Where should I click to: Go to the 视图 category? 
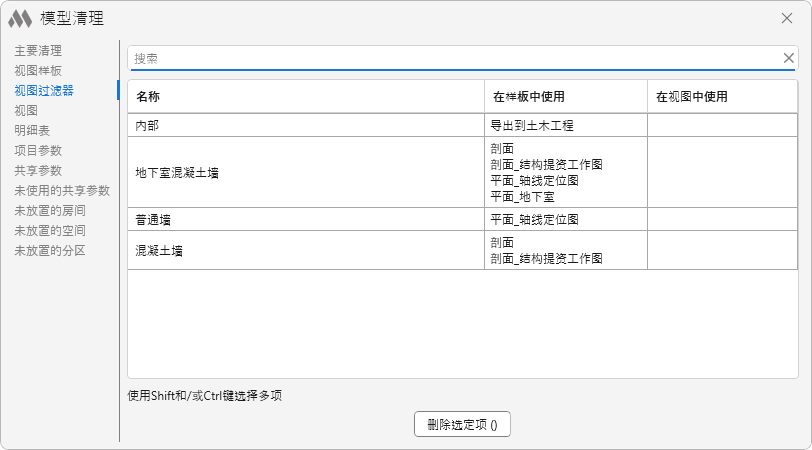(26, 110)
